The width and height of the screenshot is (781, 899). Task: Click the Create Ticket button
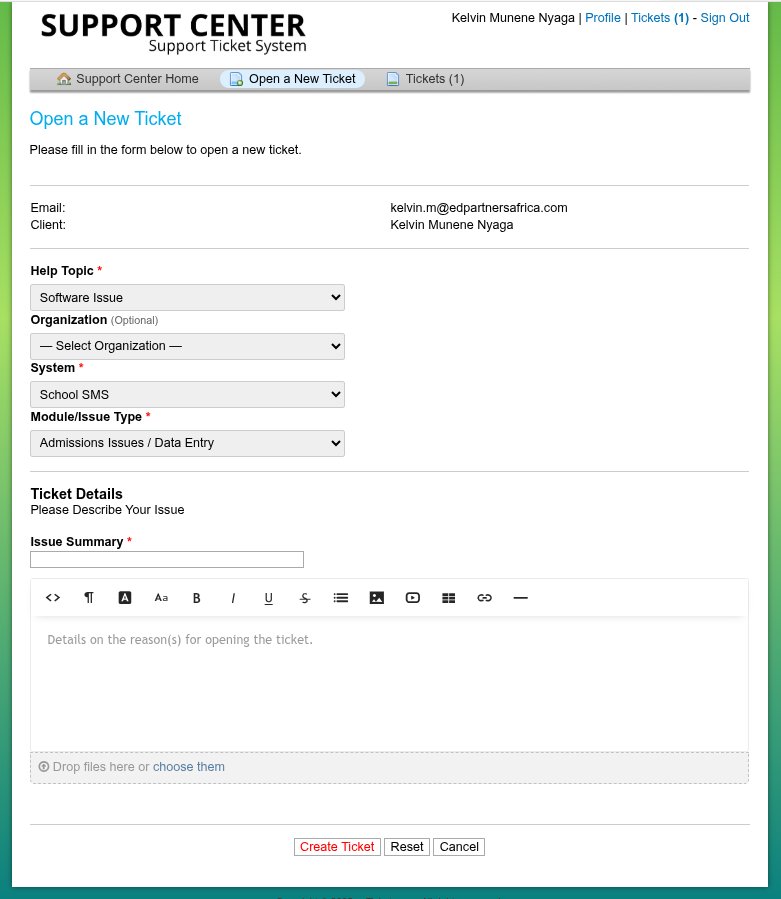pos(337,847)
